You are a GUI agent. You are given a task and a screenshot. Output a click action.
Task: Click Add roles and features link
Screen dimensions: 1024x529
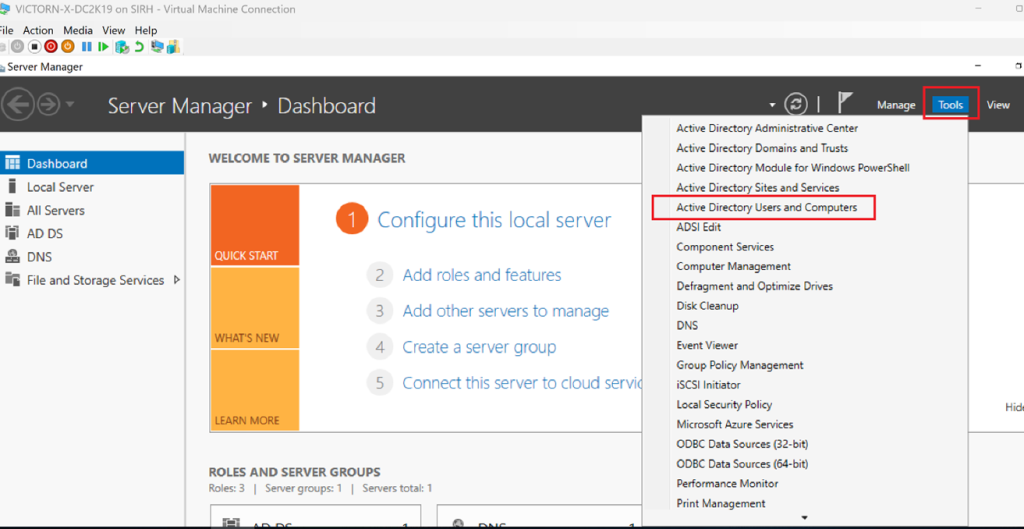coord(481,275)
